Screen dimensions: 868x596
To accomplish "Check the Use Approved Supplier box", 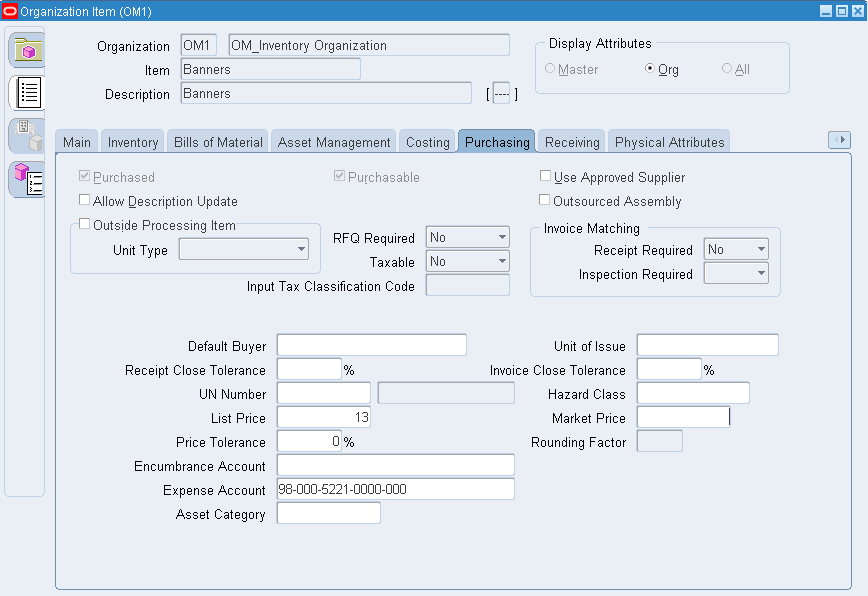I will coord(545,176).
